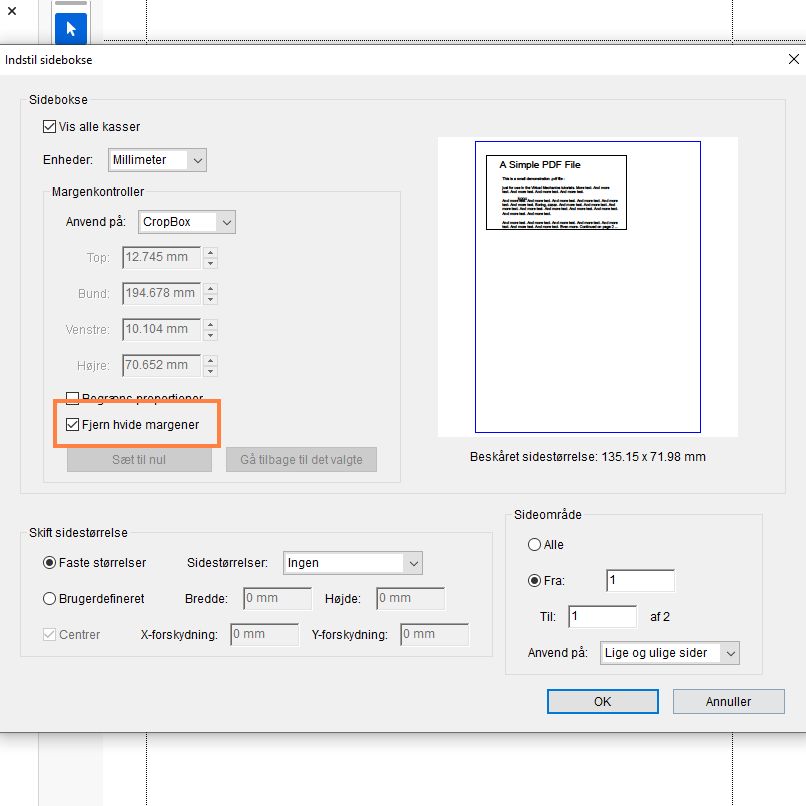
Task: Disable "Fjern hvide margener"
Action: click(71, 423)
